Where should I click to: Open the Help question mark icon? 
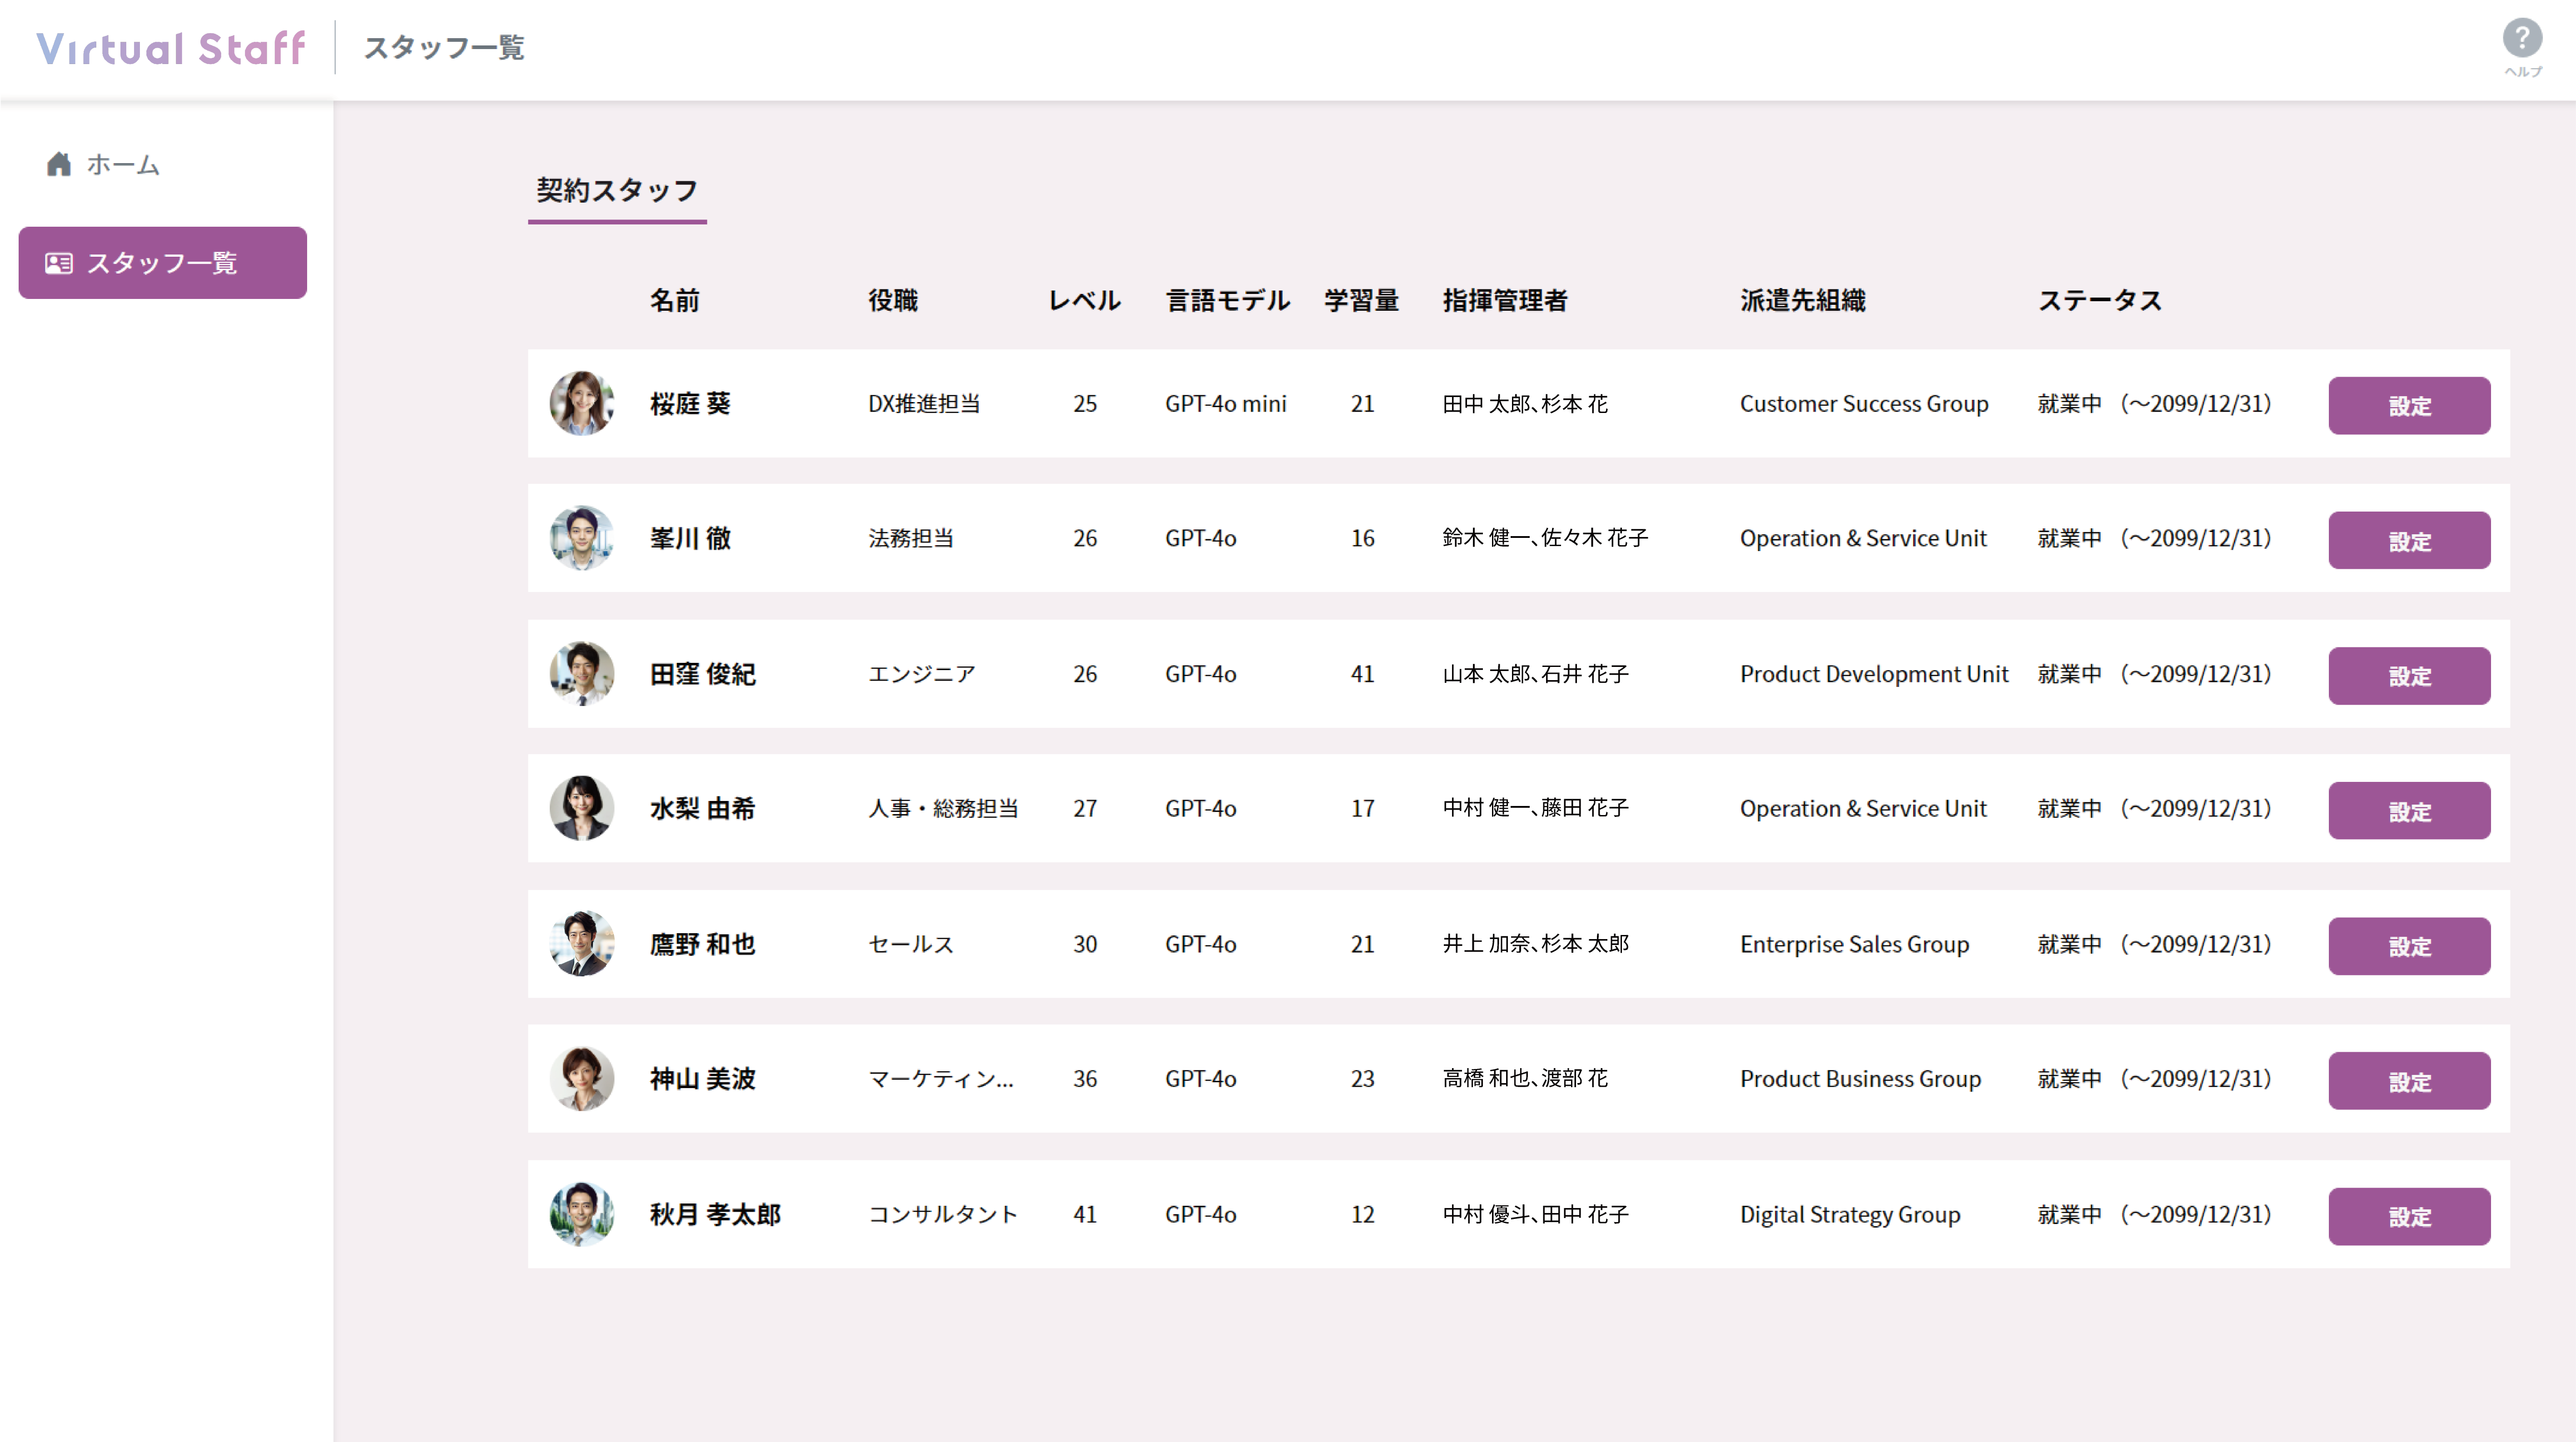(x=2522, y=38)
